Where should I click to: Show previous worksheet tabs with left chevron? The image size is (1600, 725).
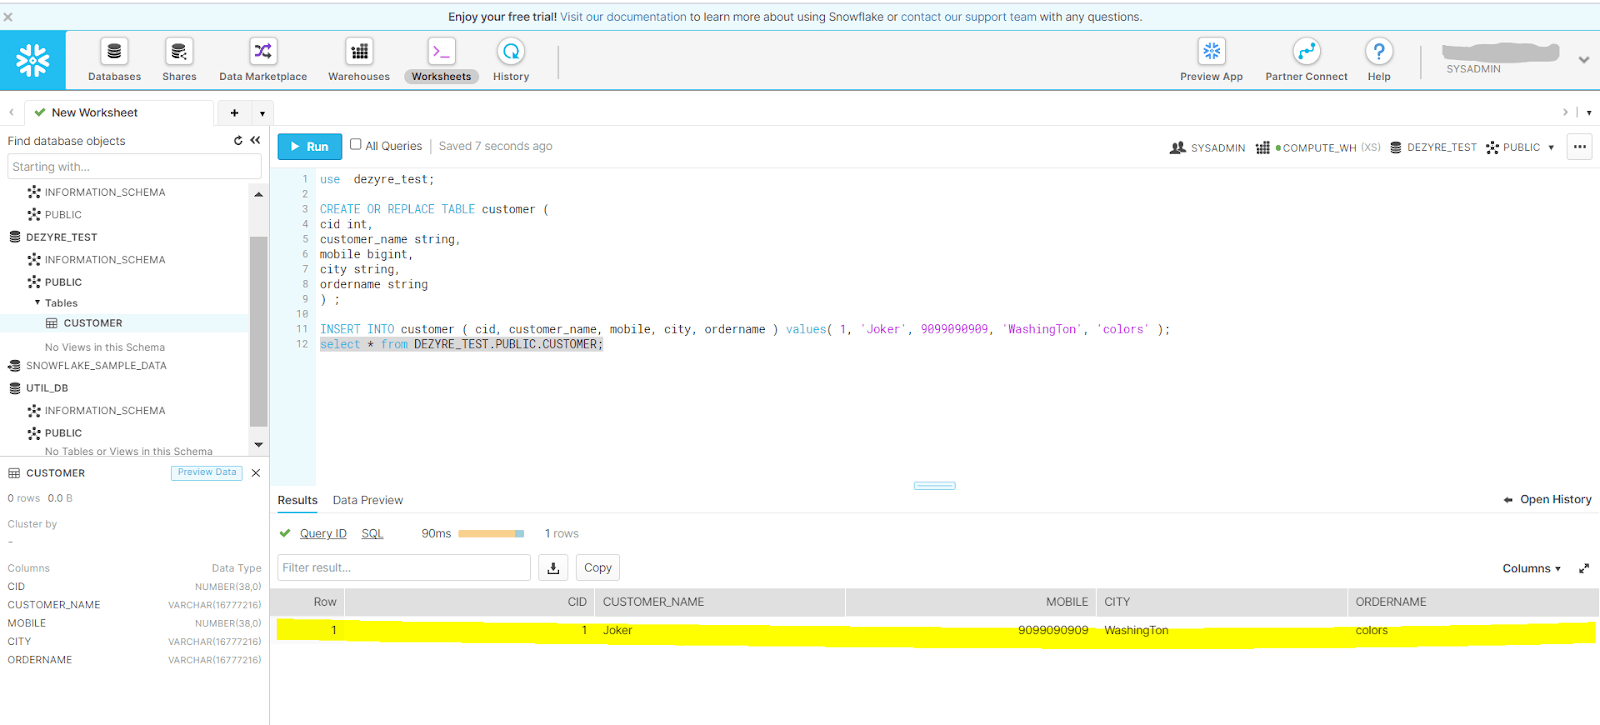[11, 113]
